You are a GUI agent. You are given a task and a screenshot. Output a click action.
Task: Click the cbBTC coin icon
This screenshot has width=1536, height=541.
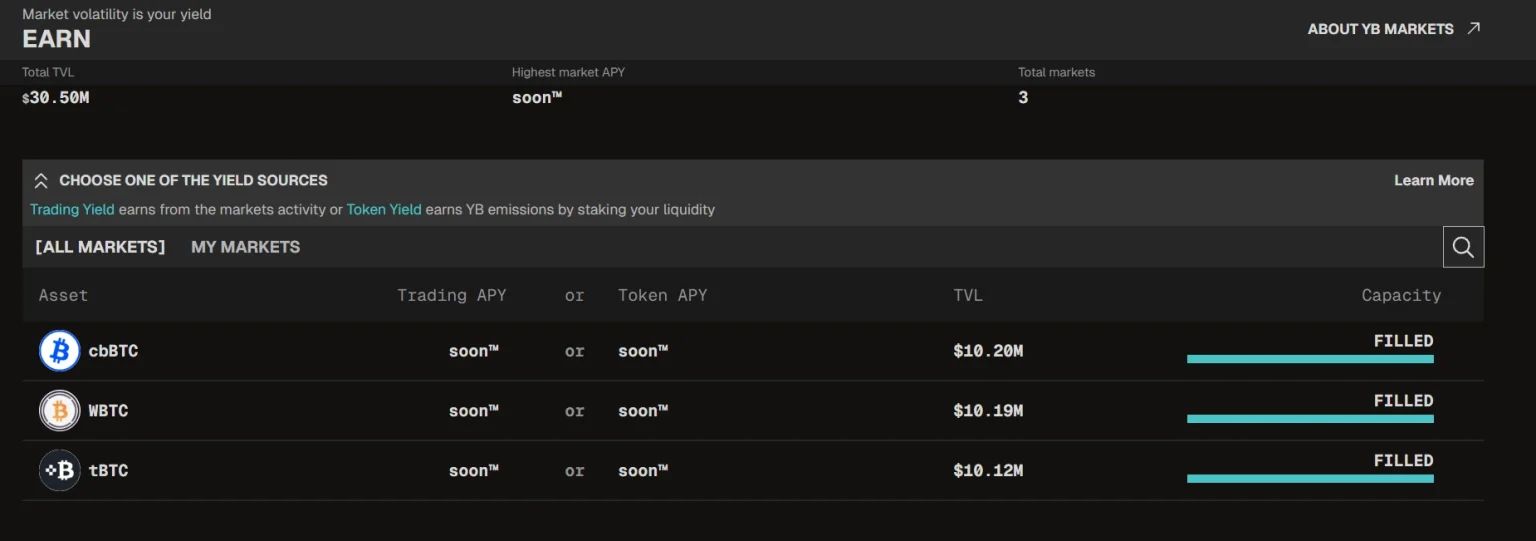coord(59,351)
